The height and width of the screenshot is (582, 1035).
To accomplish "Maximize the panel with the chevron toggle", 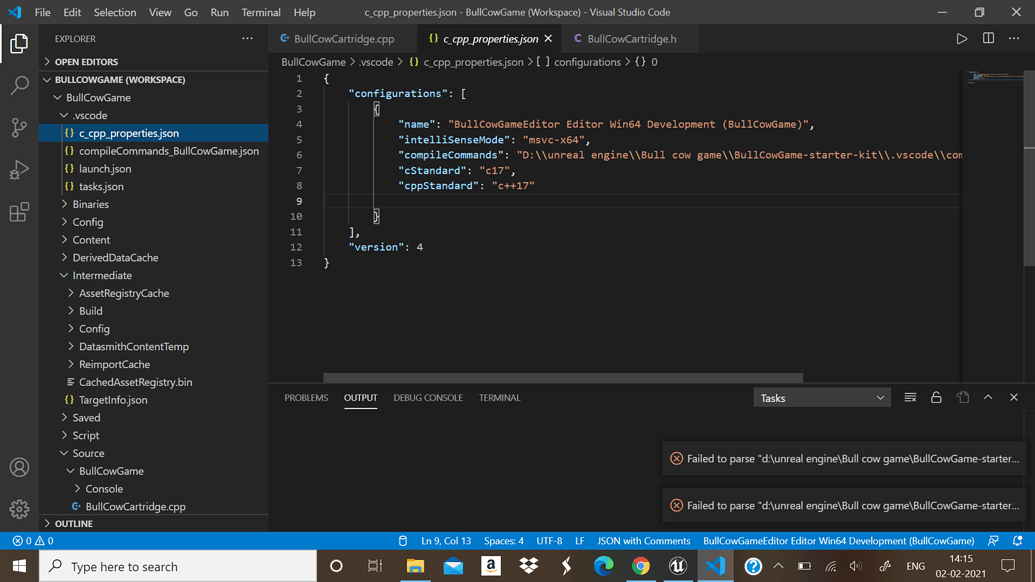I will (988, 397).
